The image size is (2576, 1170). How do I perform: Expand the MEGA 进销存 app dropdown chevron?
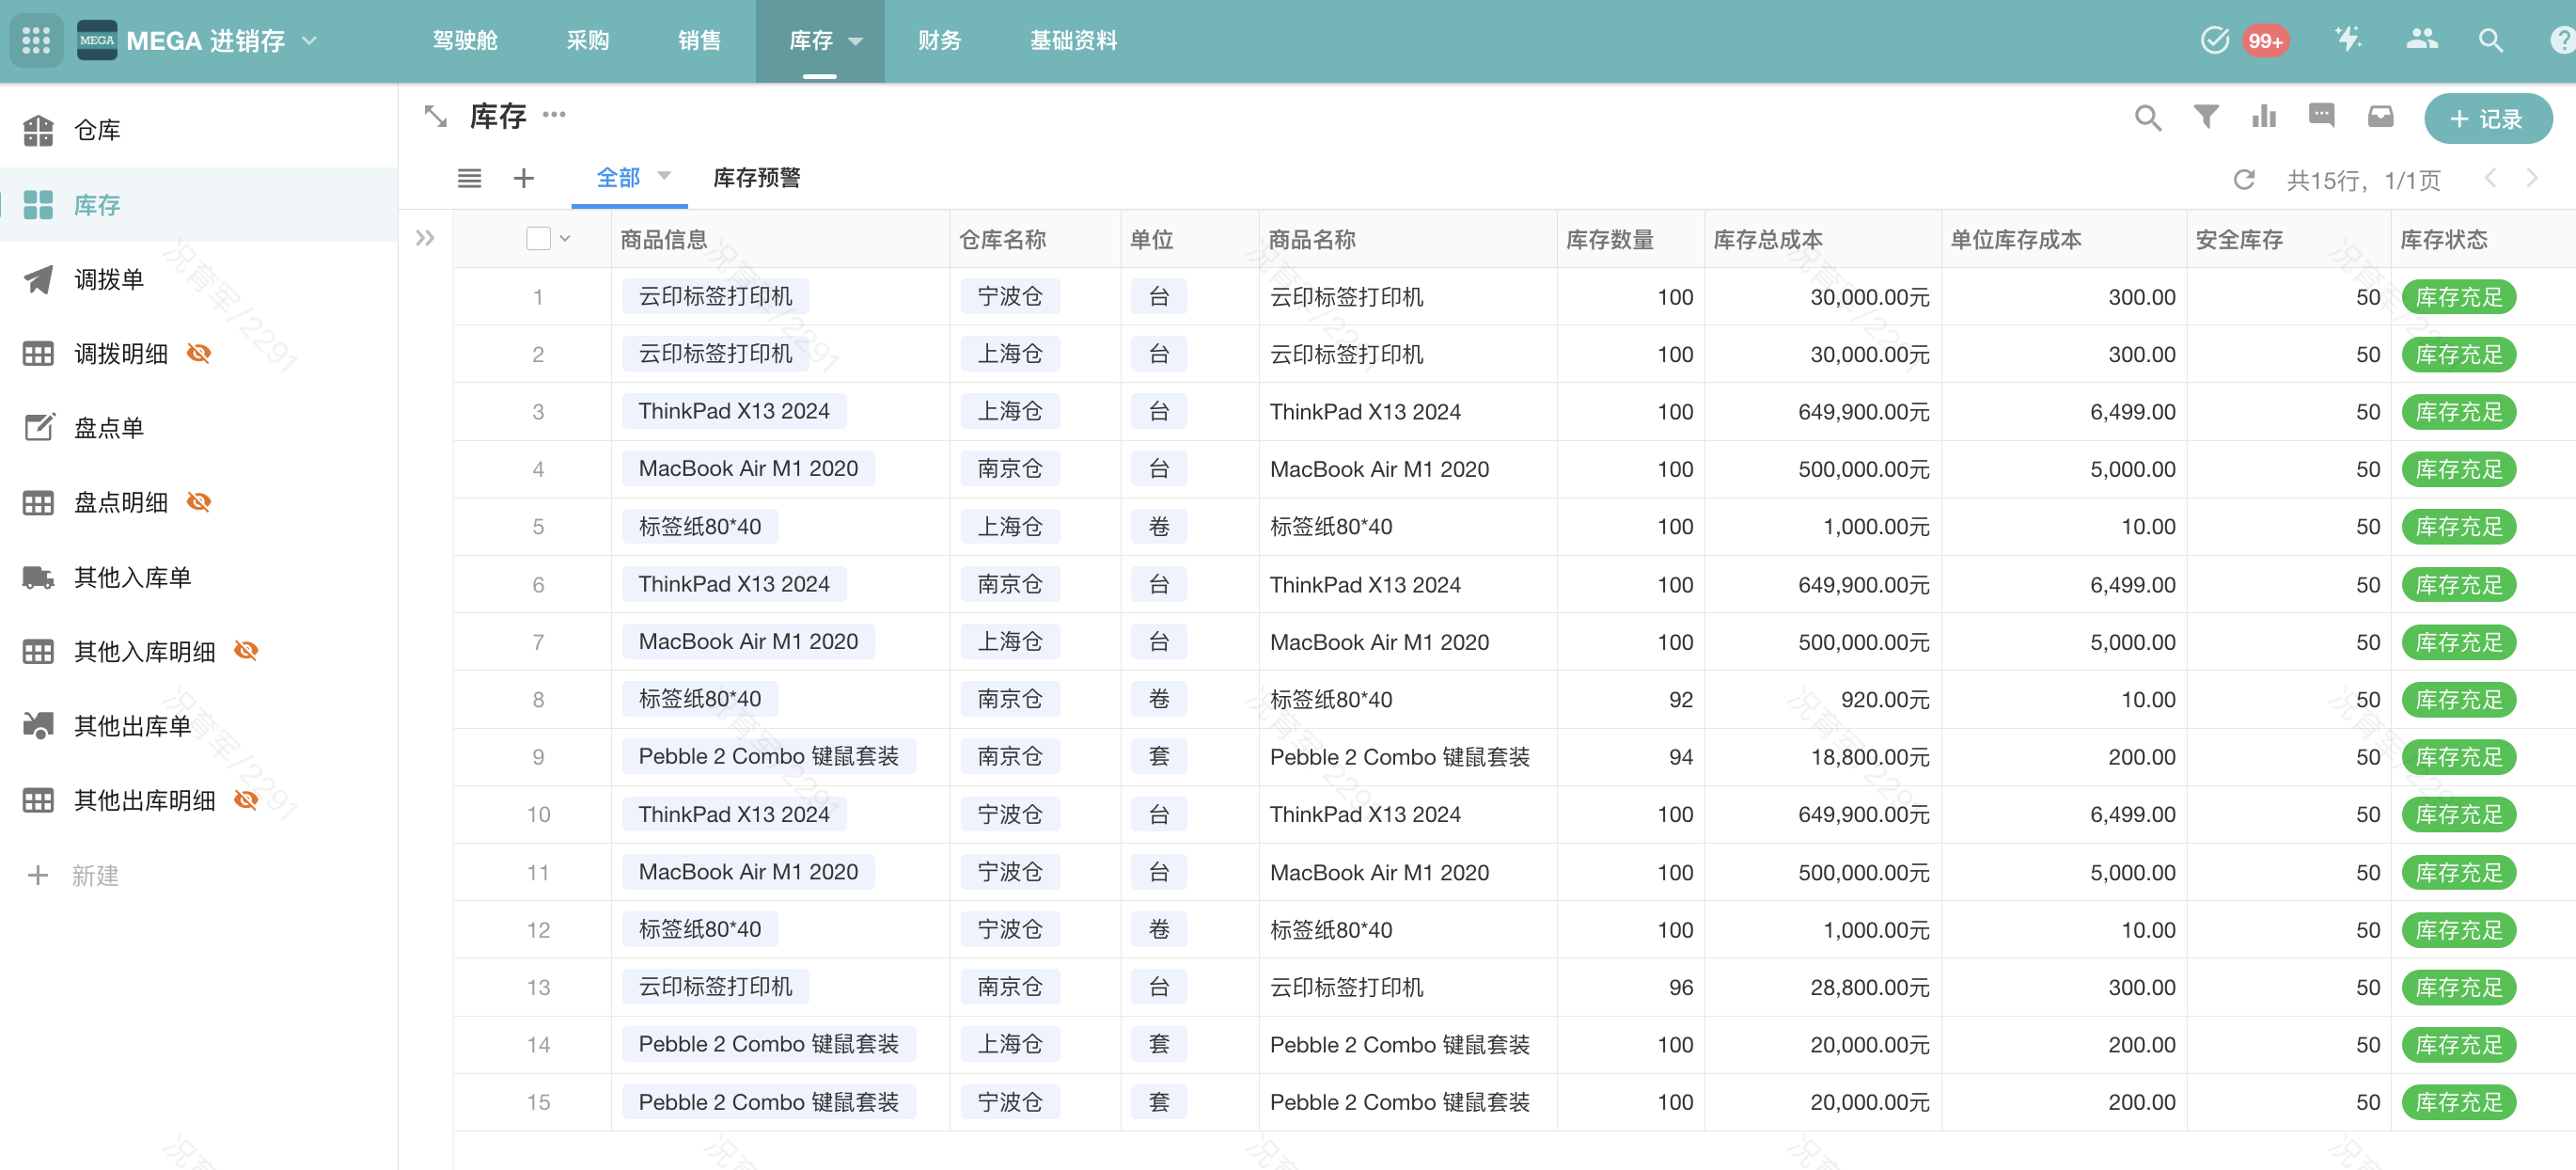(x=309, y=40)
